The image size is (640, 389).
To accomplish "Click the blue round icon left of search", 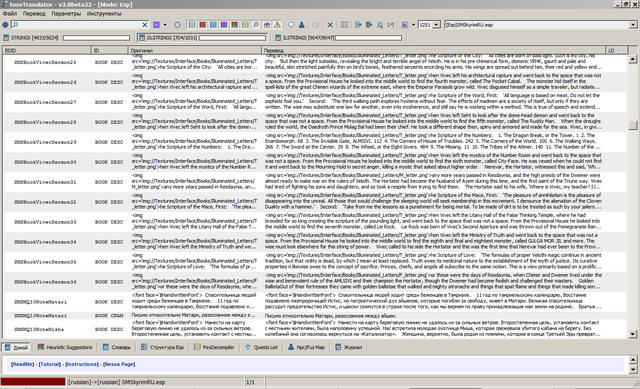I will click(x=5, y=25).
